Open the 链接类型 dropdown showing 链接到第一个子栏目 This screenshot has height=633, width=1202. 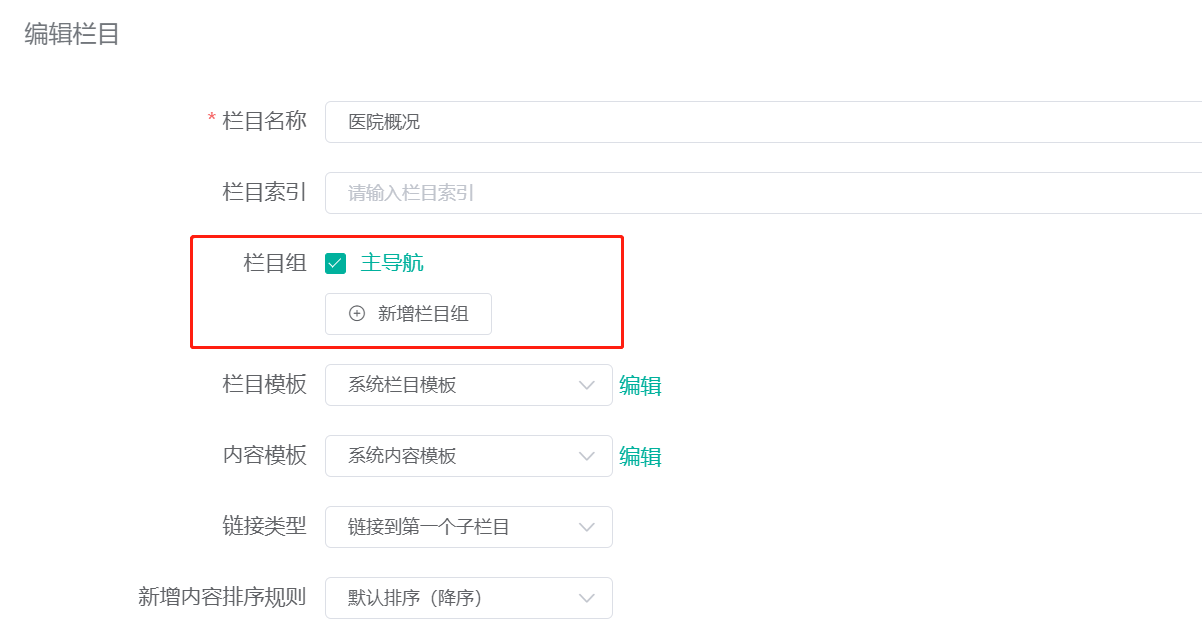[x=468, y=527]
